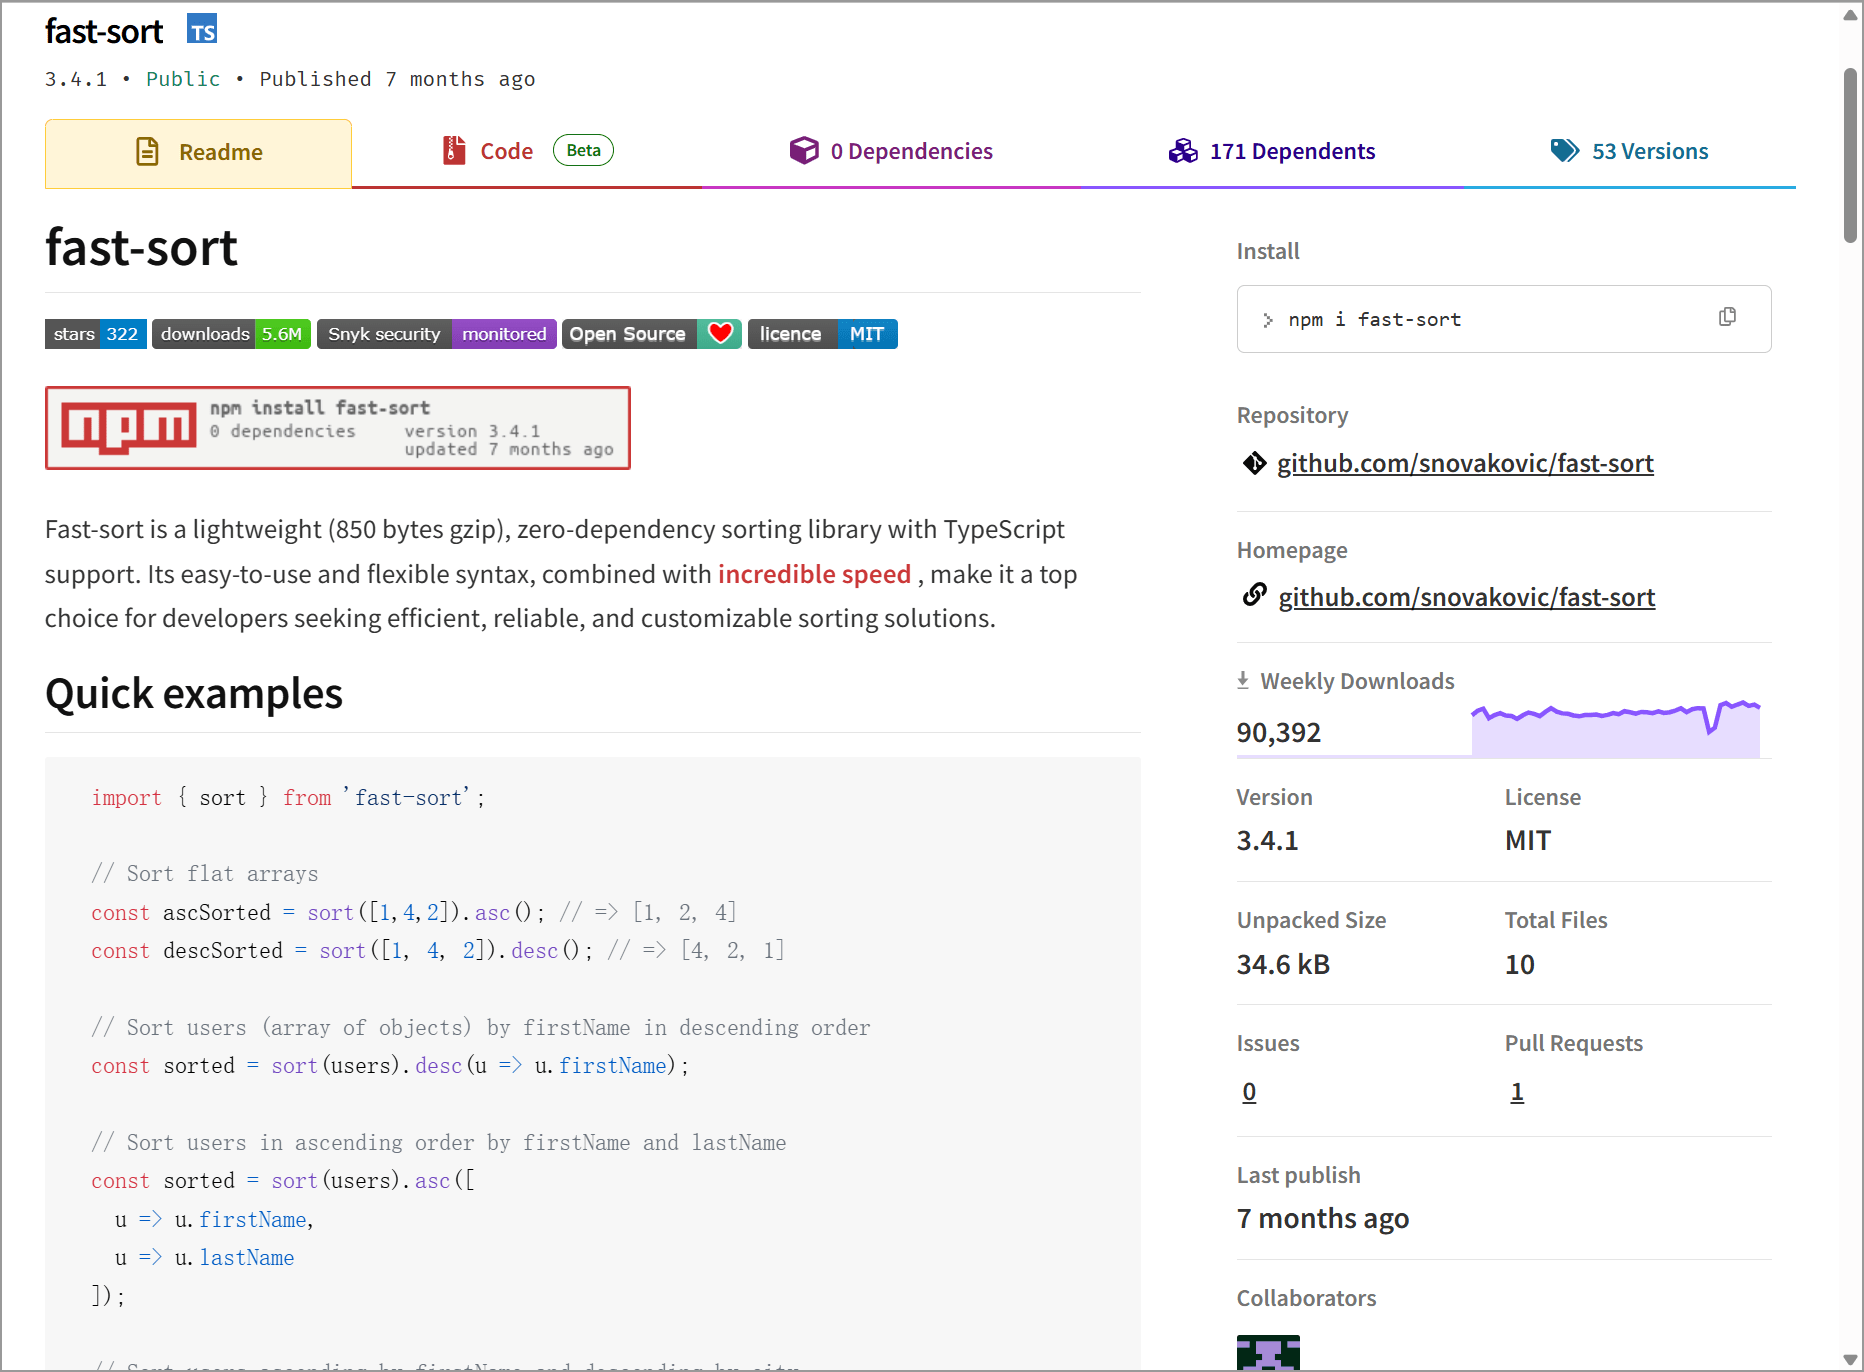Click the Beta label on Code tab
The width and height of the screenshot is (1864, 1372).
pyautogui.click(x=583, y=150)
